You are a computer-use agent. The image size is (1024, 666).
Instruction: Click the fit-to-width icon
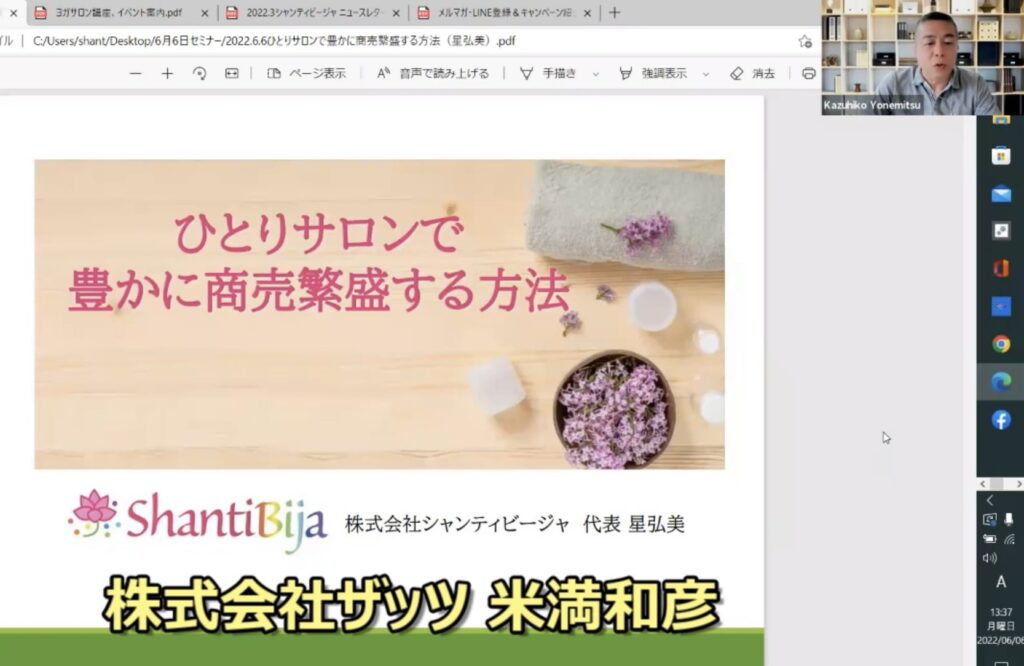[231, 73]
